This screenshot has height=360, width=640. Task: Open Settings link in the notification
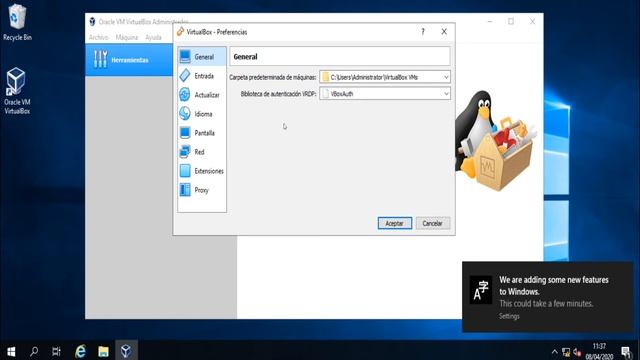click(509, 316)
